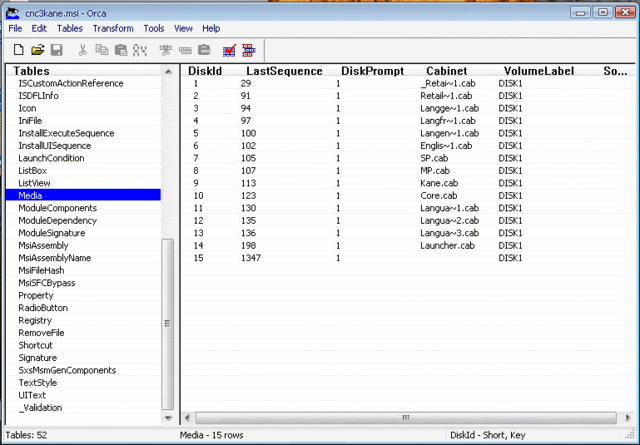640x445 pixels.
Task: Click the Import Tables toolbar icon
Action: point(204,50)
